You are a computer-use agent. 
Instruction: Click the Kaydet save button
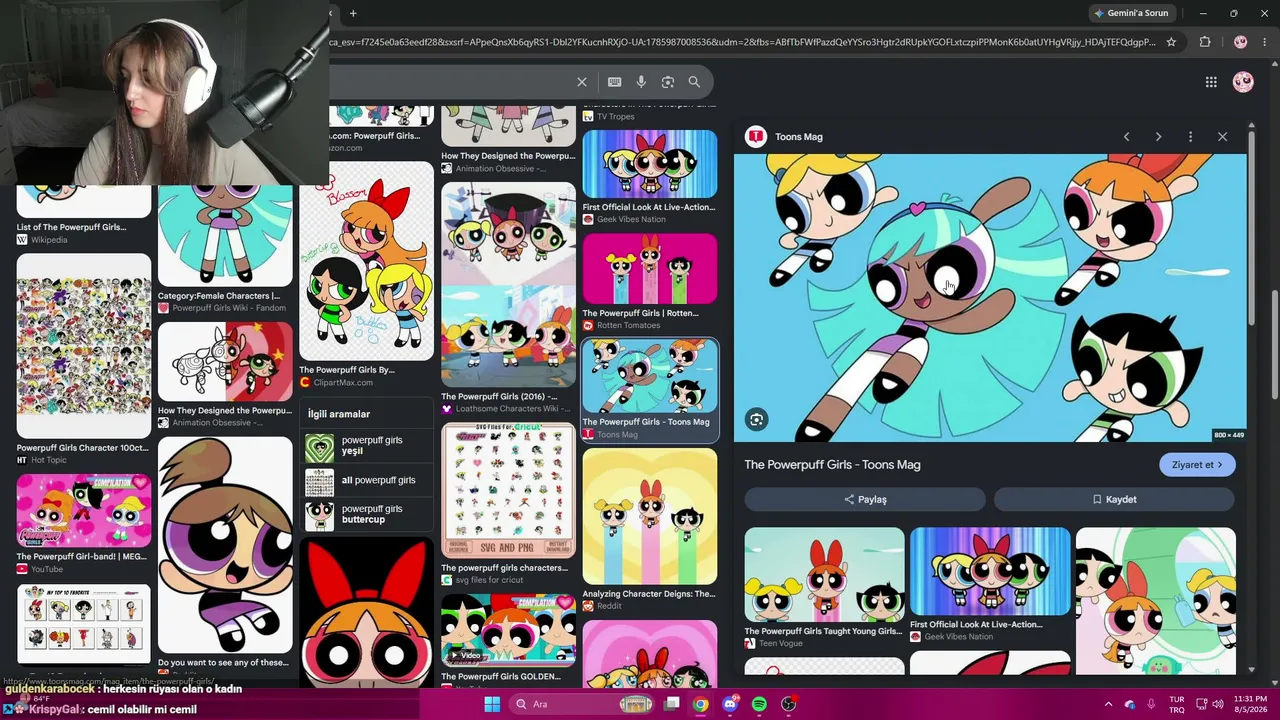(x=1114, y=499)
